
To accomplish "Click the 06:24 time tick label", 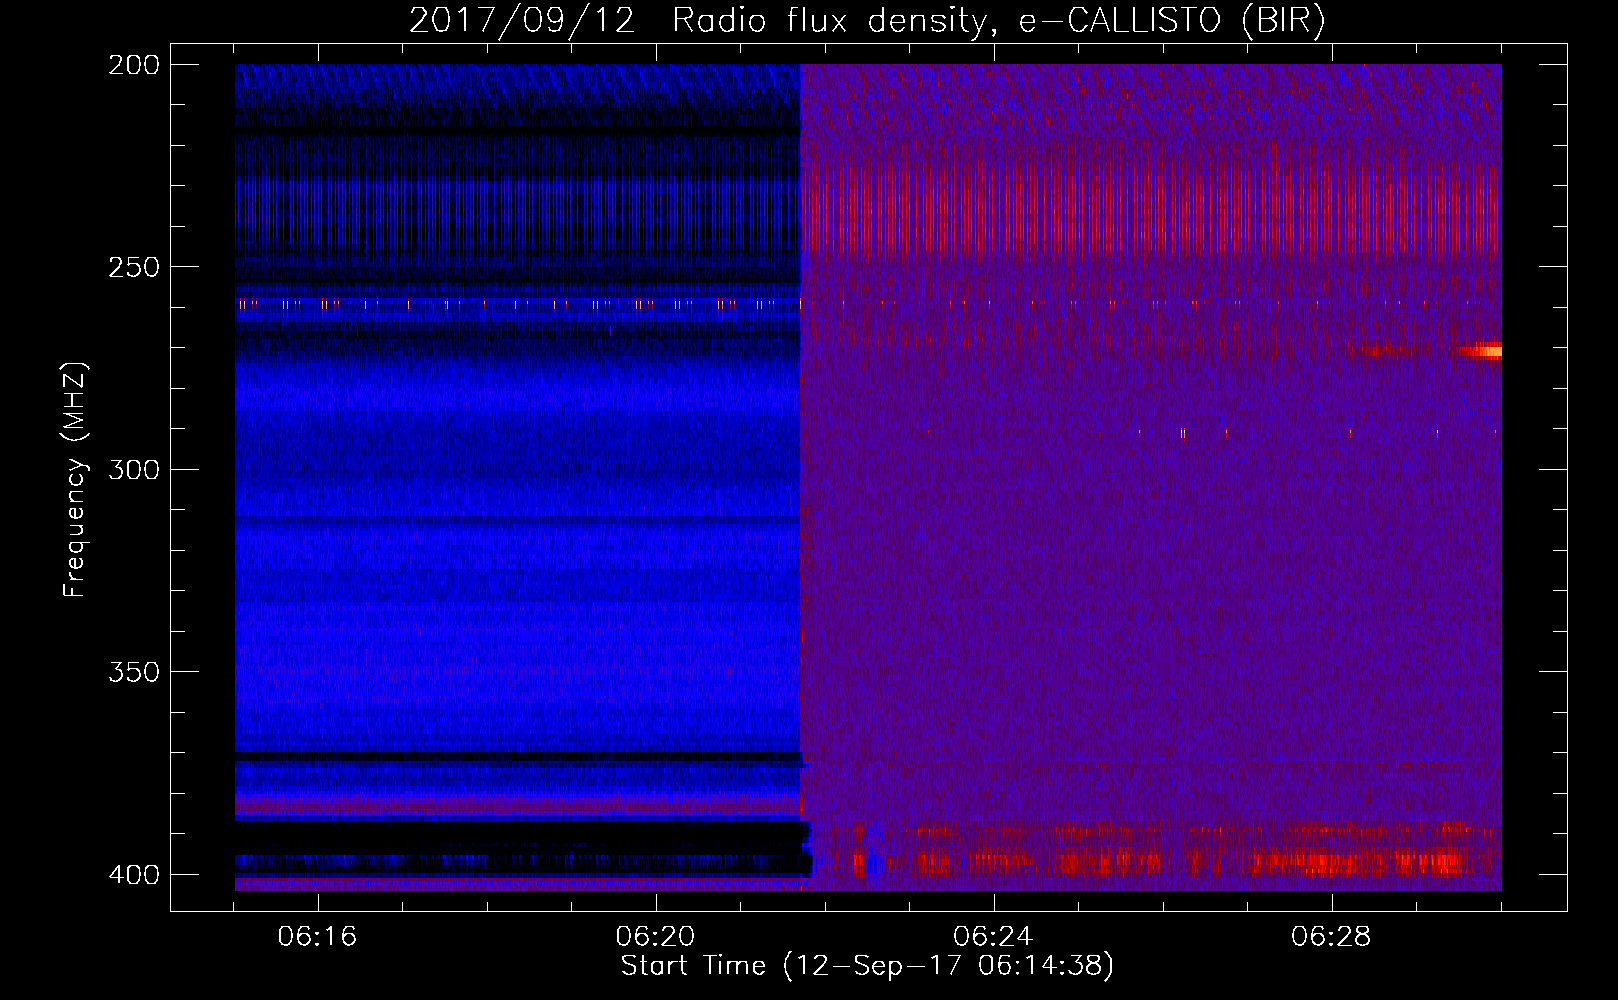I will (993, 937).
